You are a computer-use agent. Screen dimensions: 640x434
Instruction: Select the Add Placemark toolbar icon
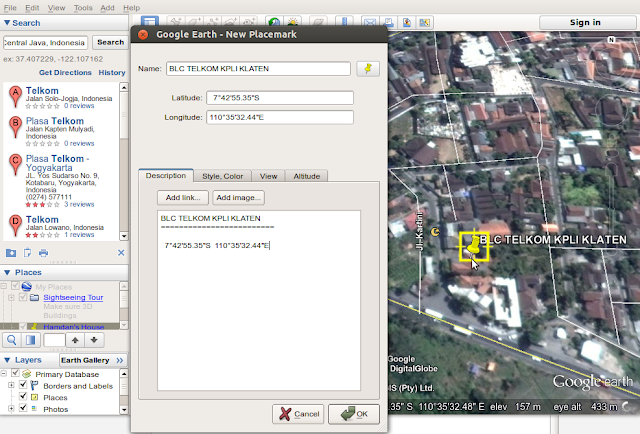(x=176, y=22)
